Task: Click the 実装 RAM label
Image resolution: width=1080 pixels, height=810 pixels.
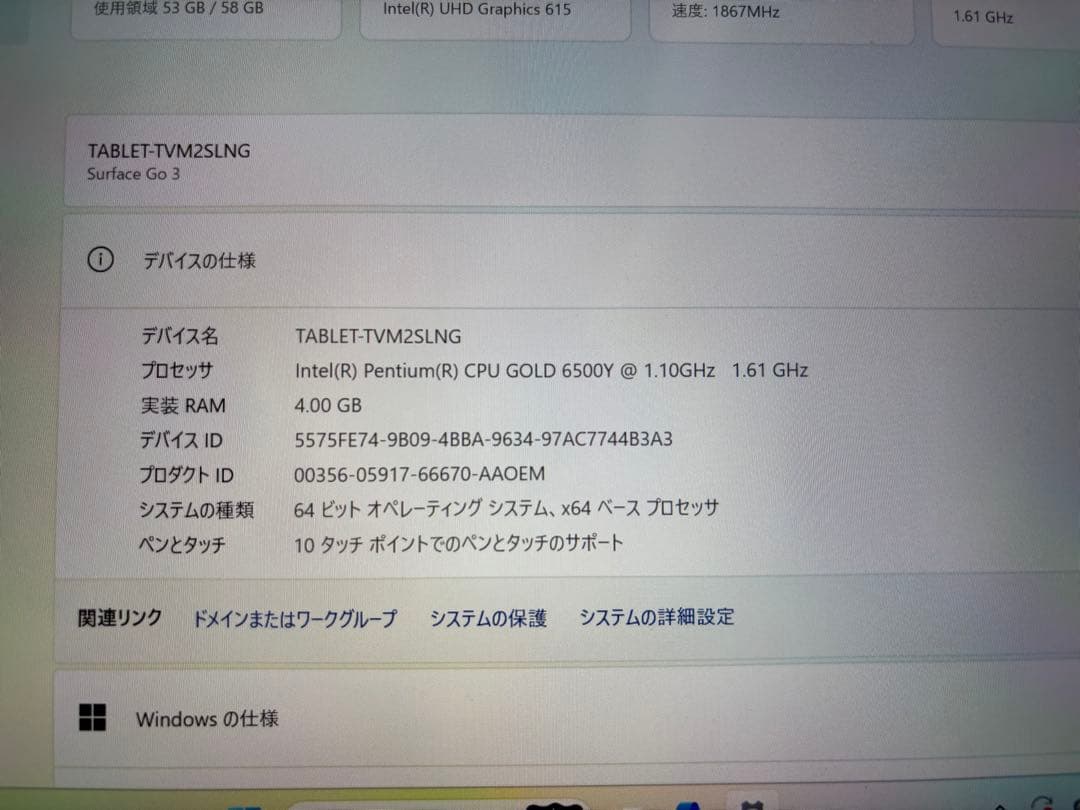Action: [183, 405]
